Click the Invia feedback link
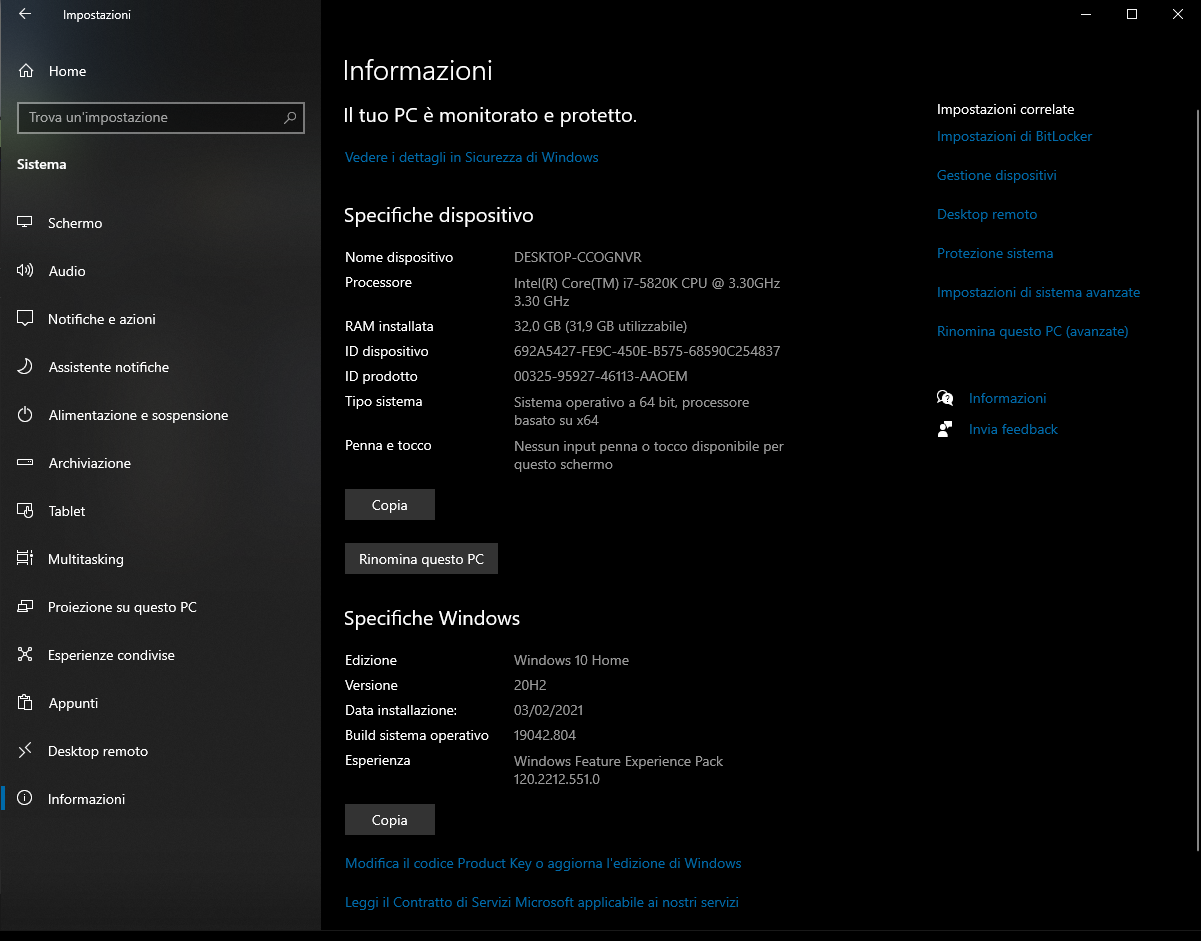1201x941 pixels. click(1013, 429)
